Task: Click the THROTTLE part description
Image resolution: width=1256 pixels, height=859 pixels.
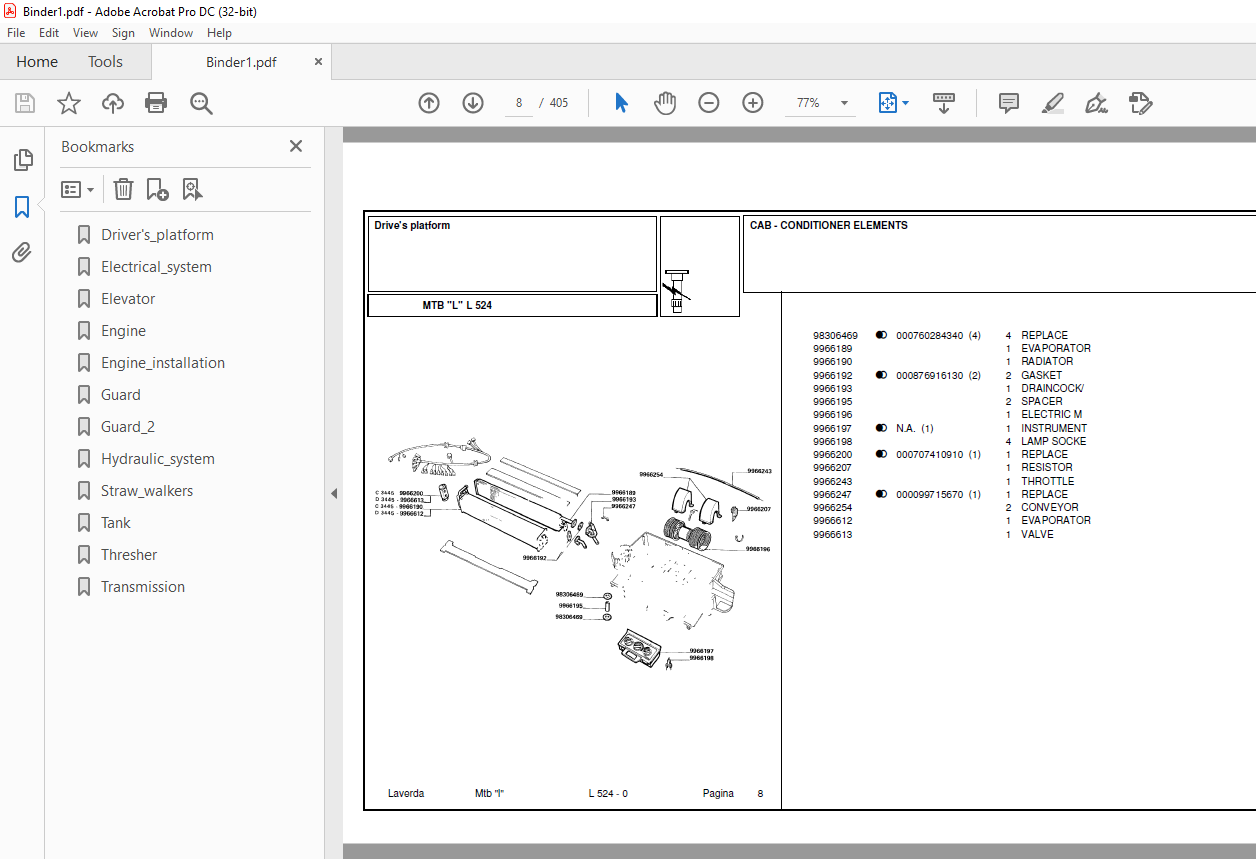Action: [1048, 481]
